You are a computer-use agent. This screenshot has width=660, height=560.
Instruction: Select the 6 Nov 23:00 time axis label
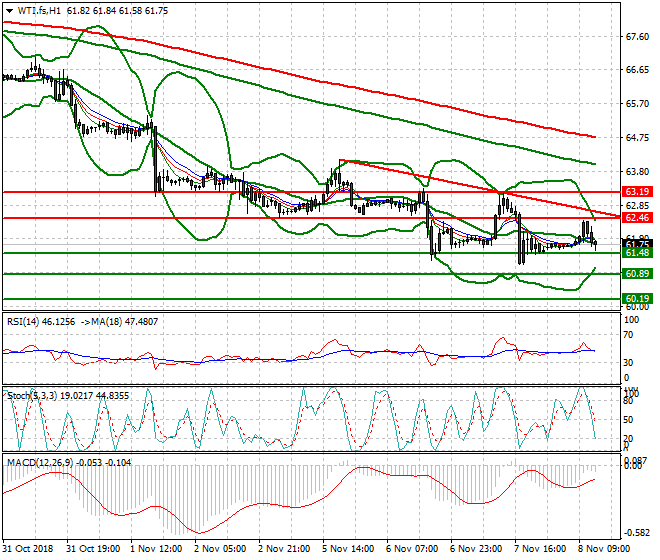(476, 549)
